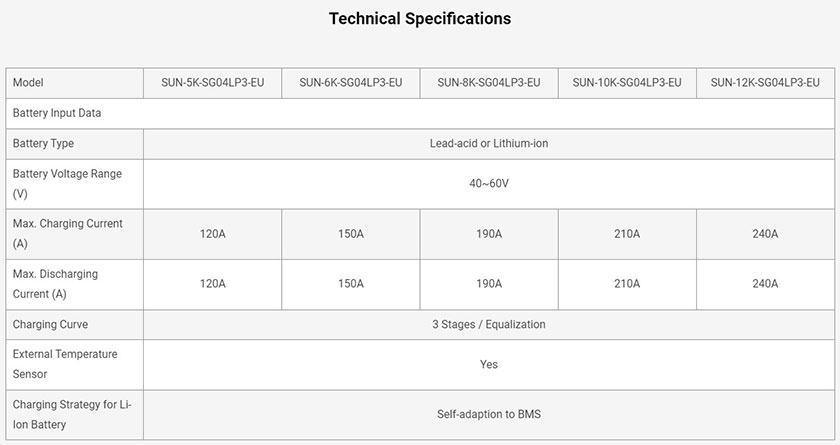Click the 190A max discharging current cell
Viewport: 840px width, 445px height.
pyautogui.click(x=489, y=284)
